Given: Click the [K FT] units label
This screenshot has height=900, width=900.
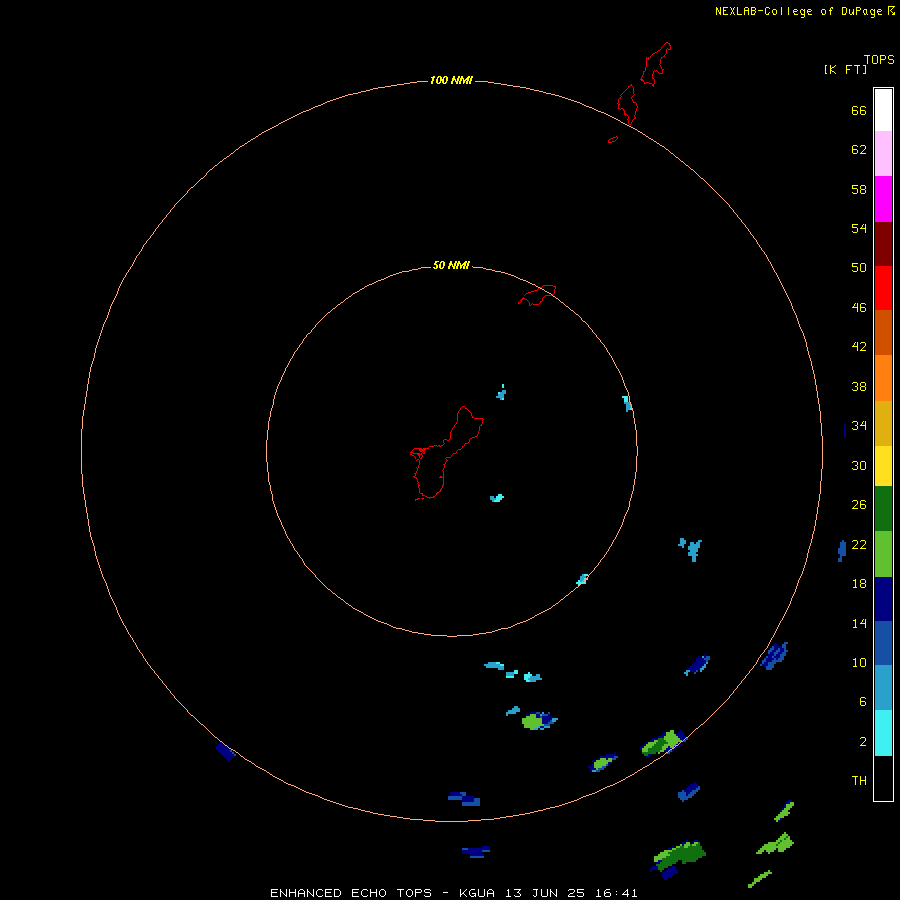Looking at the screenshot, I should (x=845, y=69).
